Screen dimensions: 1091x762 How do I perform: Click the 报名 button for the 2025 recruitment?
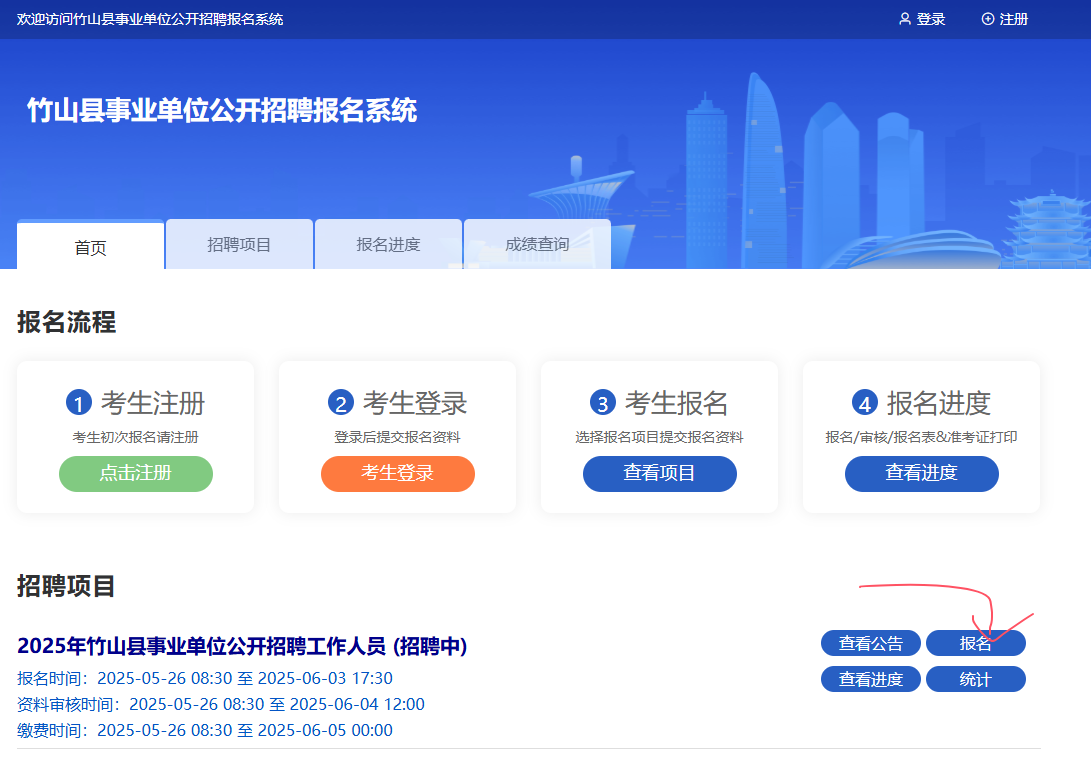coord(975,643)
